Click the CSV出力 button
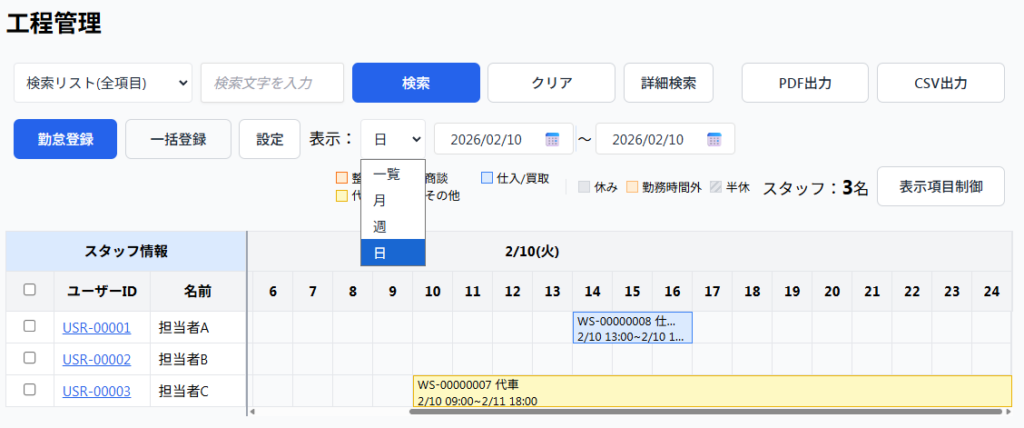 (x=940, y=83)
